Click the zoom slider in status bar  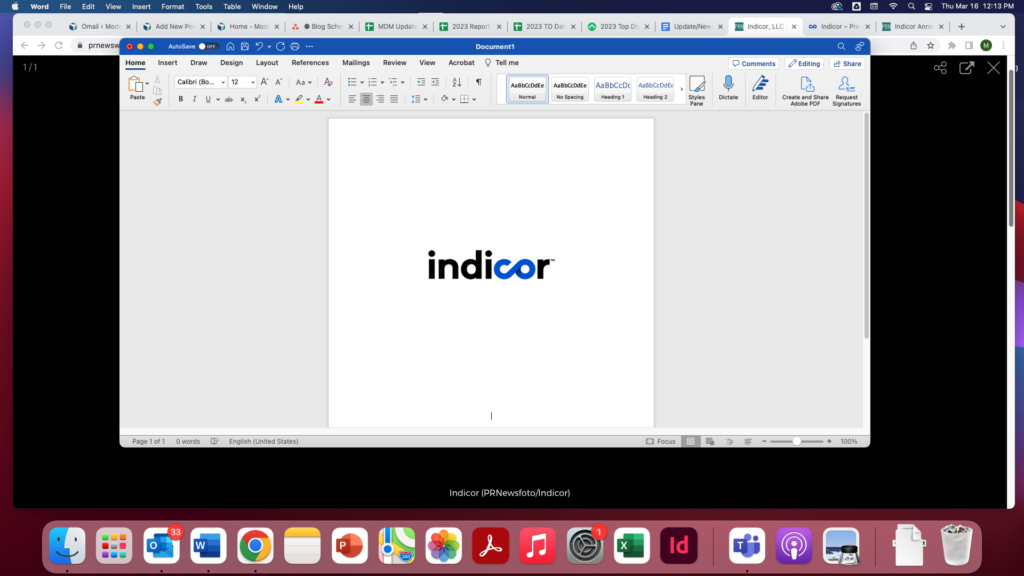coord(797,441)
